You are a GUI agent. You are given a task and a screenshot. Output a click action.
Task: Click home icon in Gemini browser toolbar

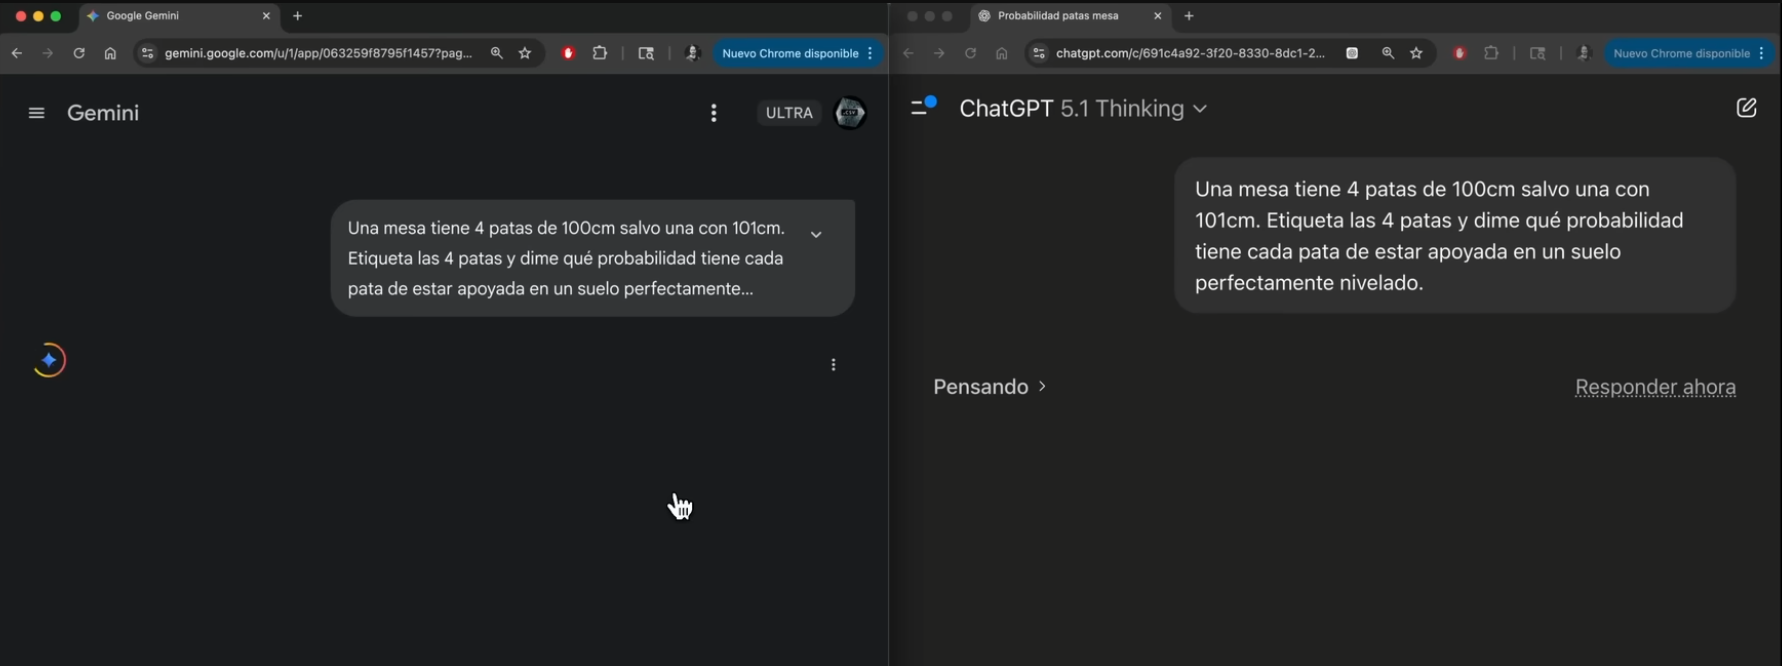pyautogui.click(x=110, y=54)
